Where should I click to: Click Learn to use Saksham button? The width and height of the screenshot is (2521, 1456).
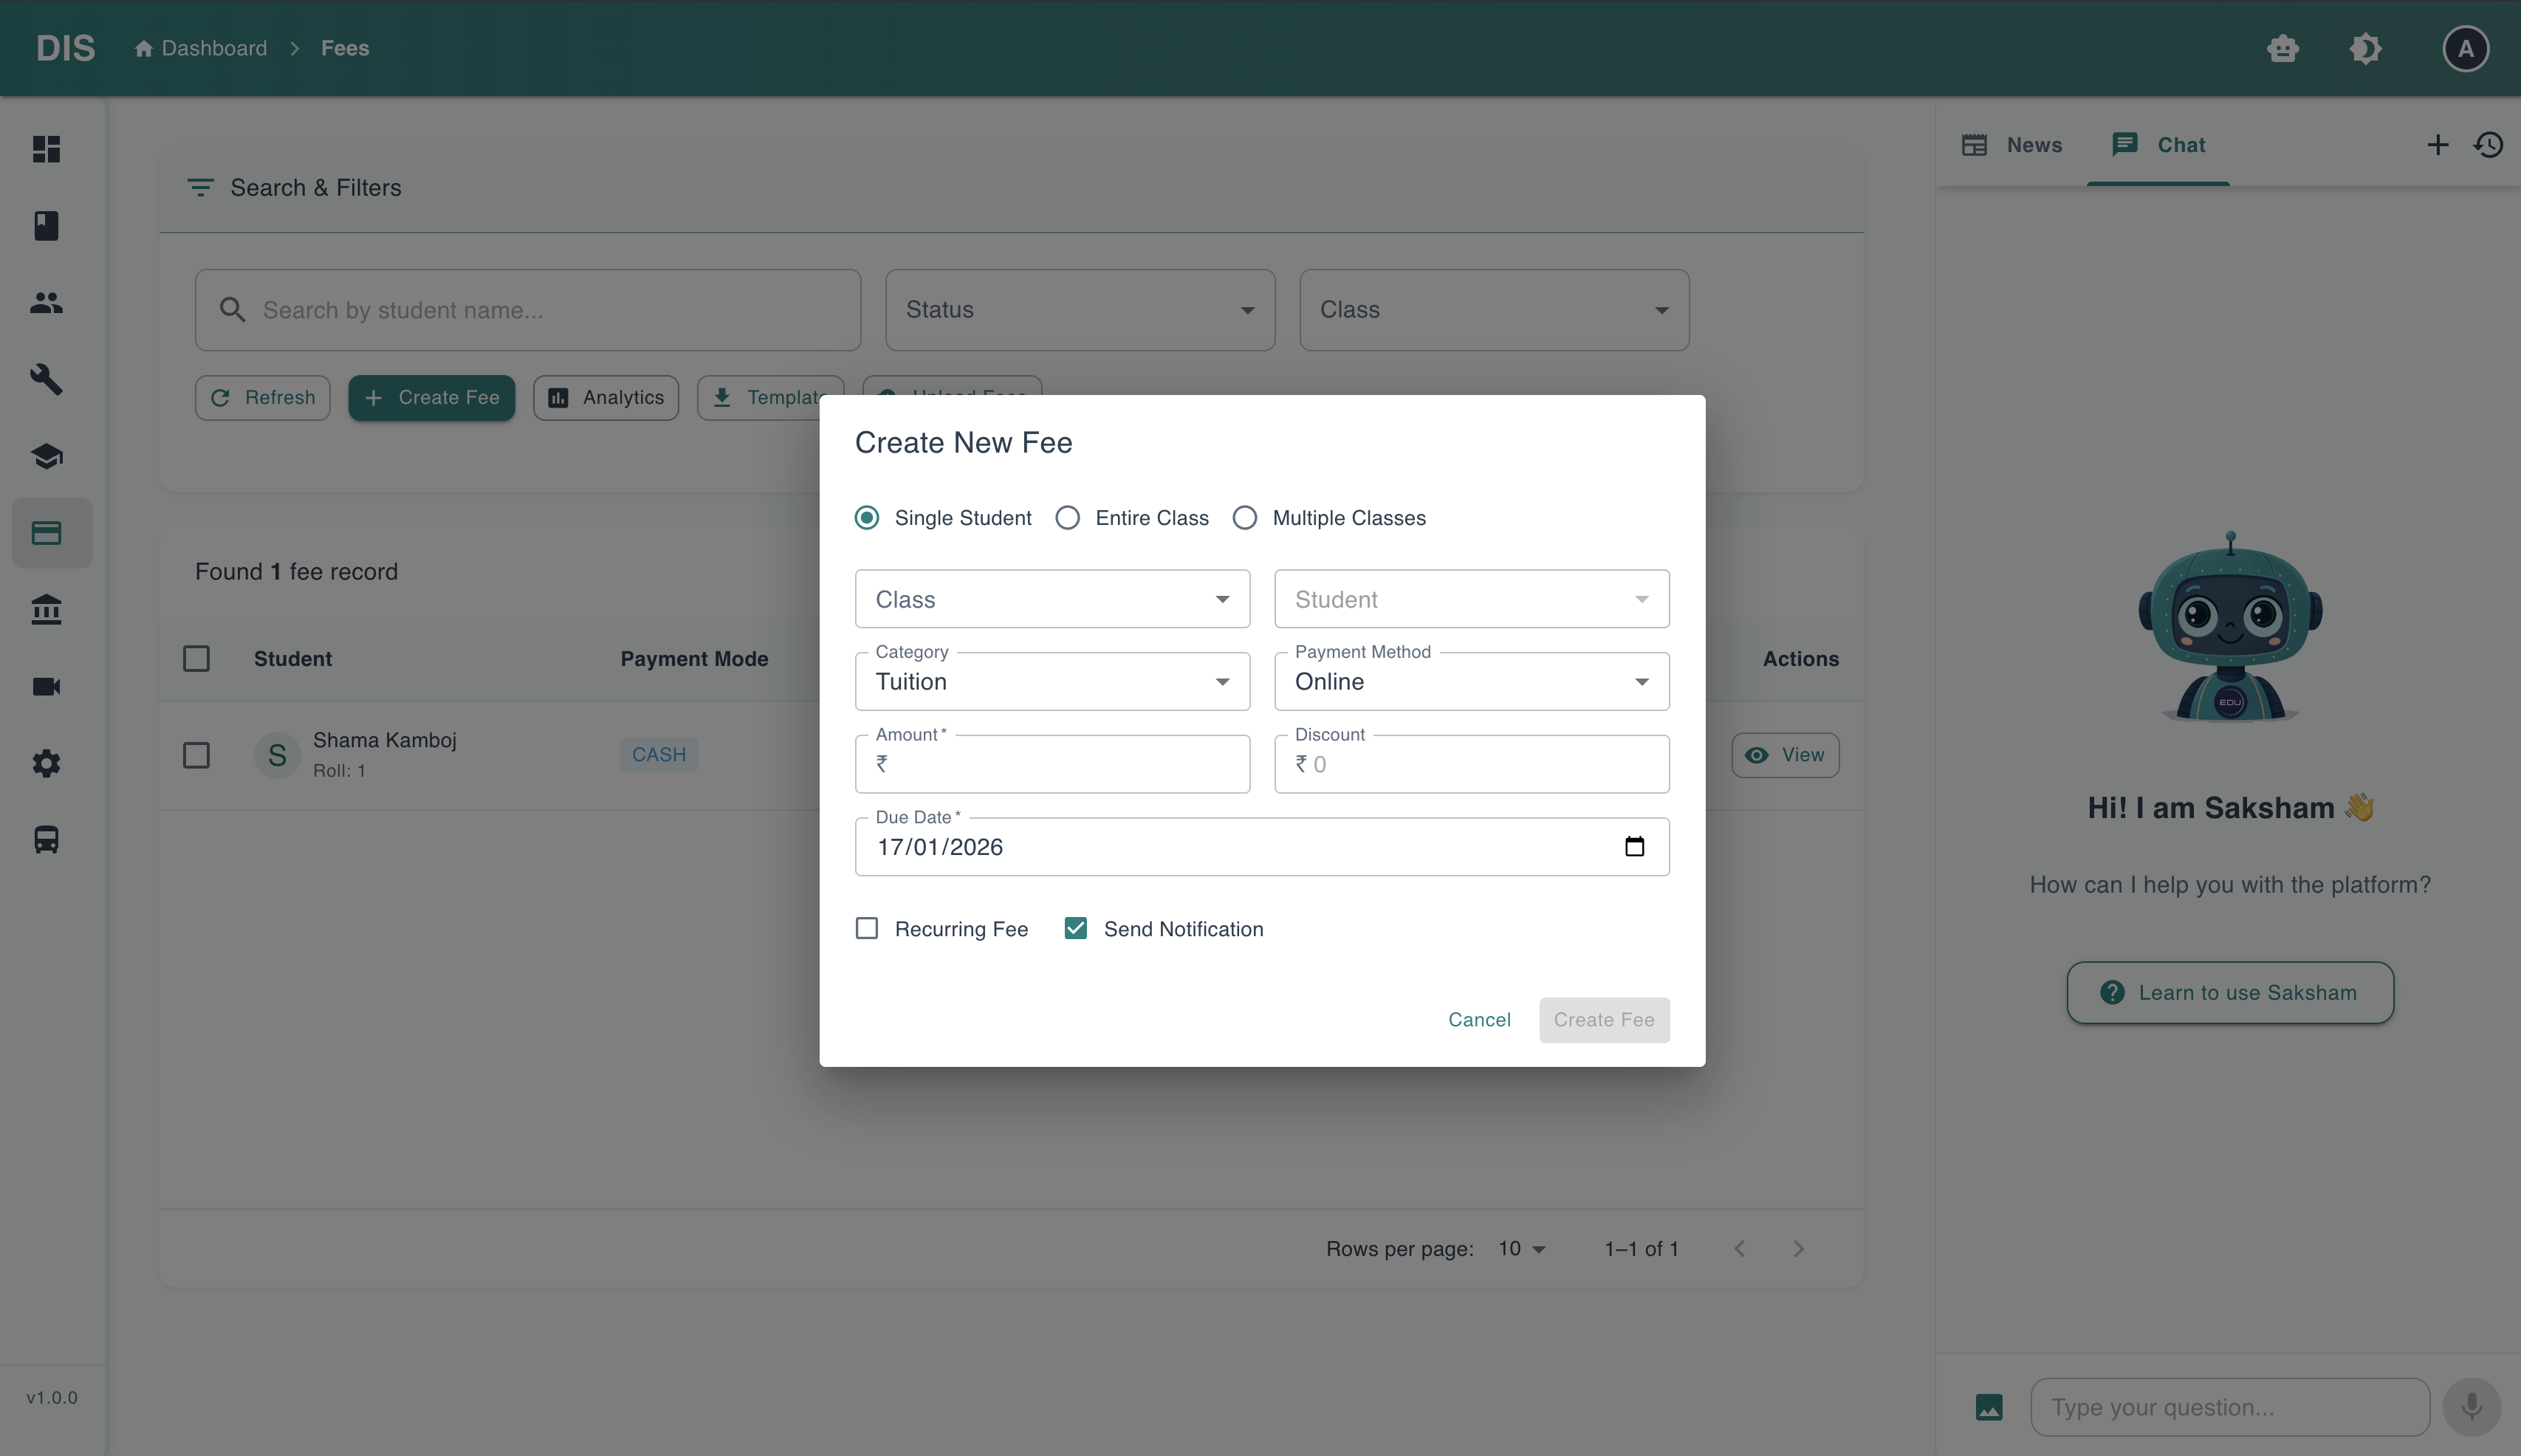click(2229, 993)
